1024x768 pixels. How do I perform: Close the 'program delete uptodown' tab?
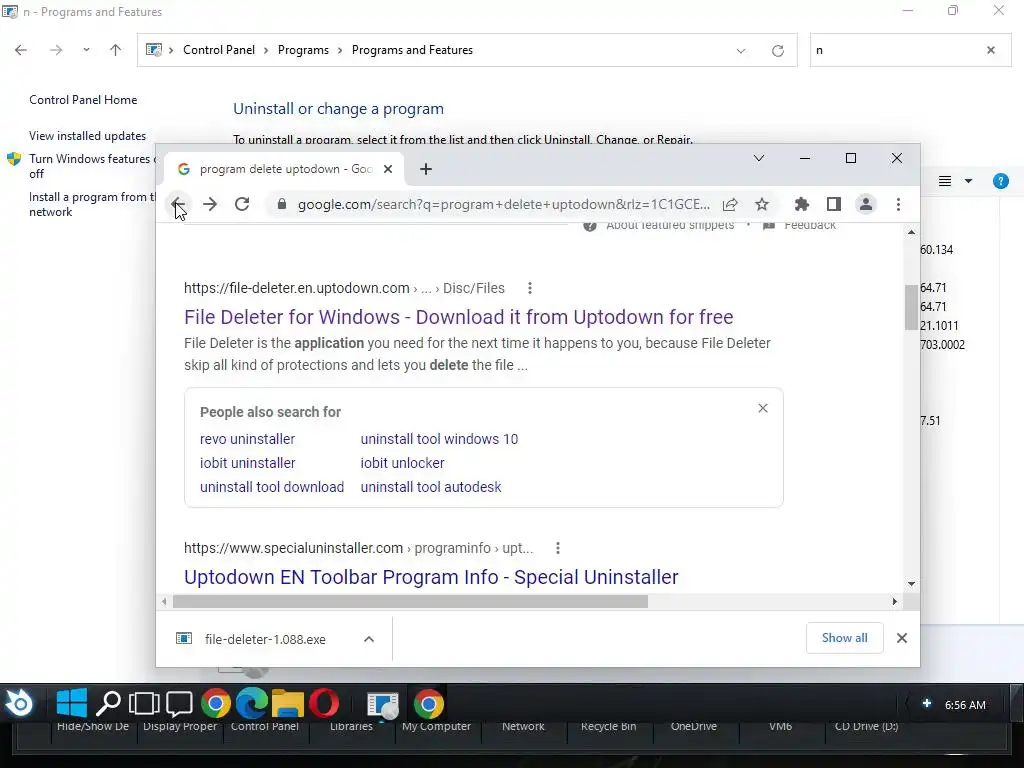pyautogui.click(x=388, y=169)
